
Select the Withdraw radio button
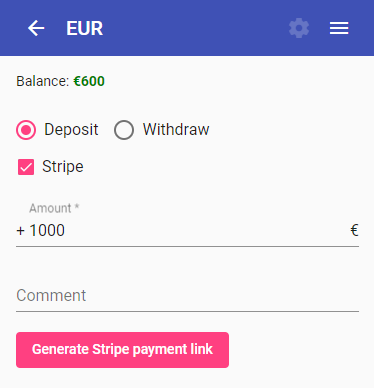coord(124,130)
